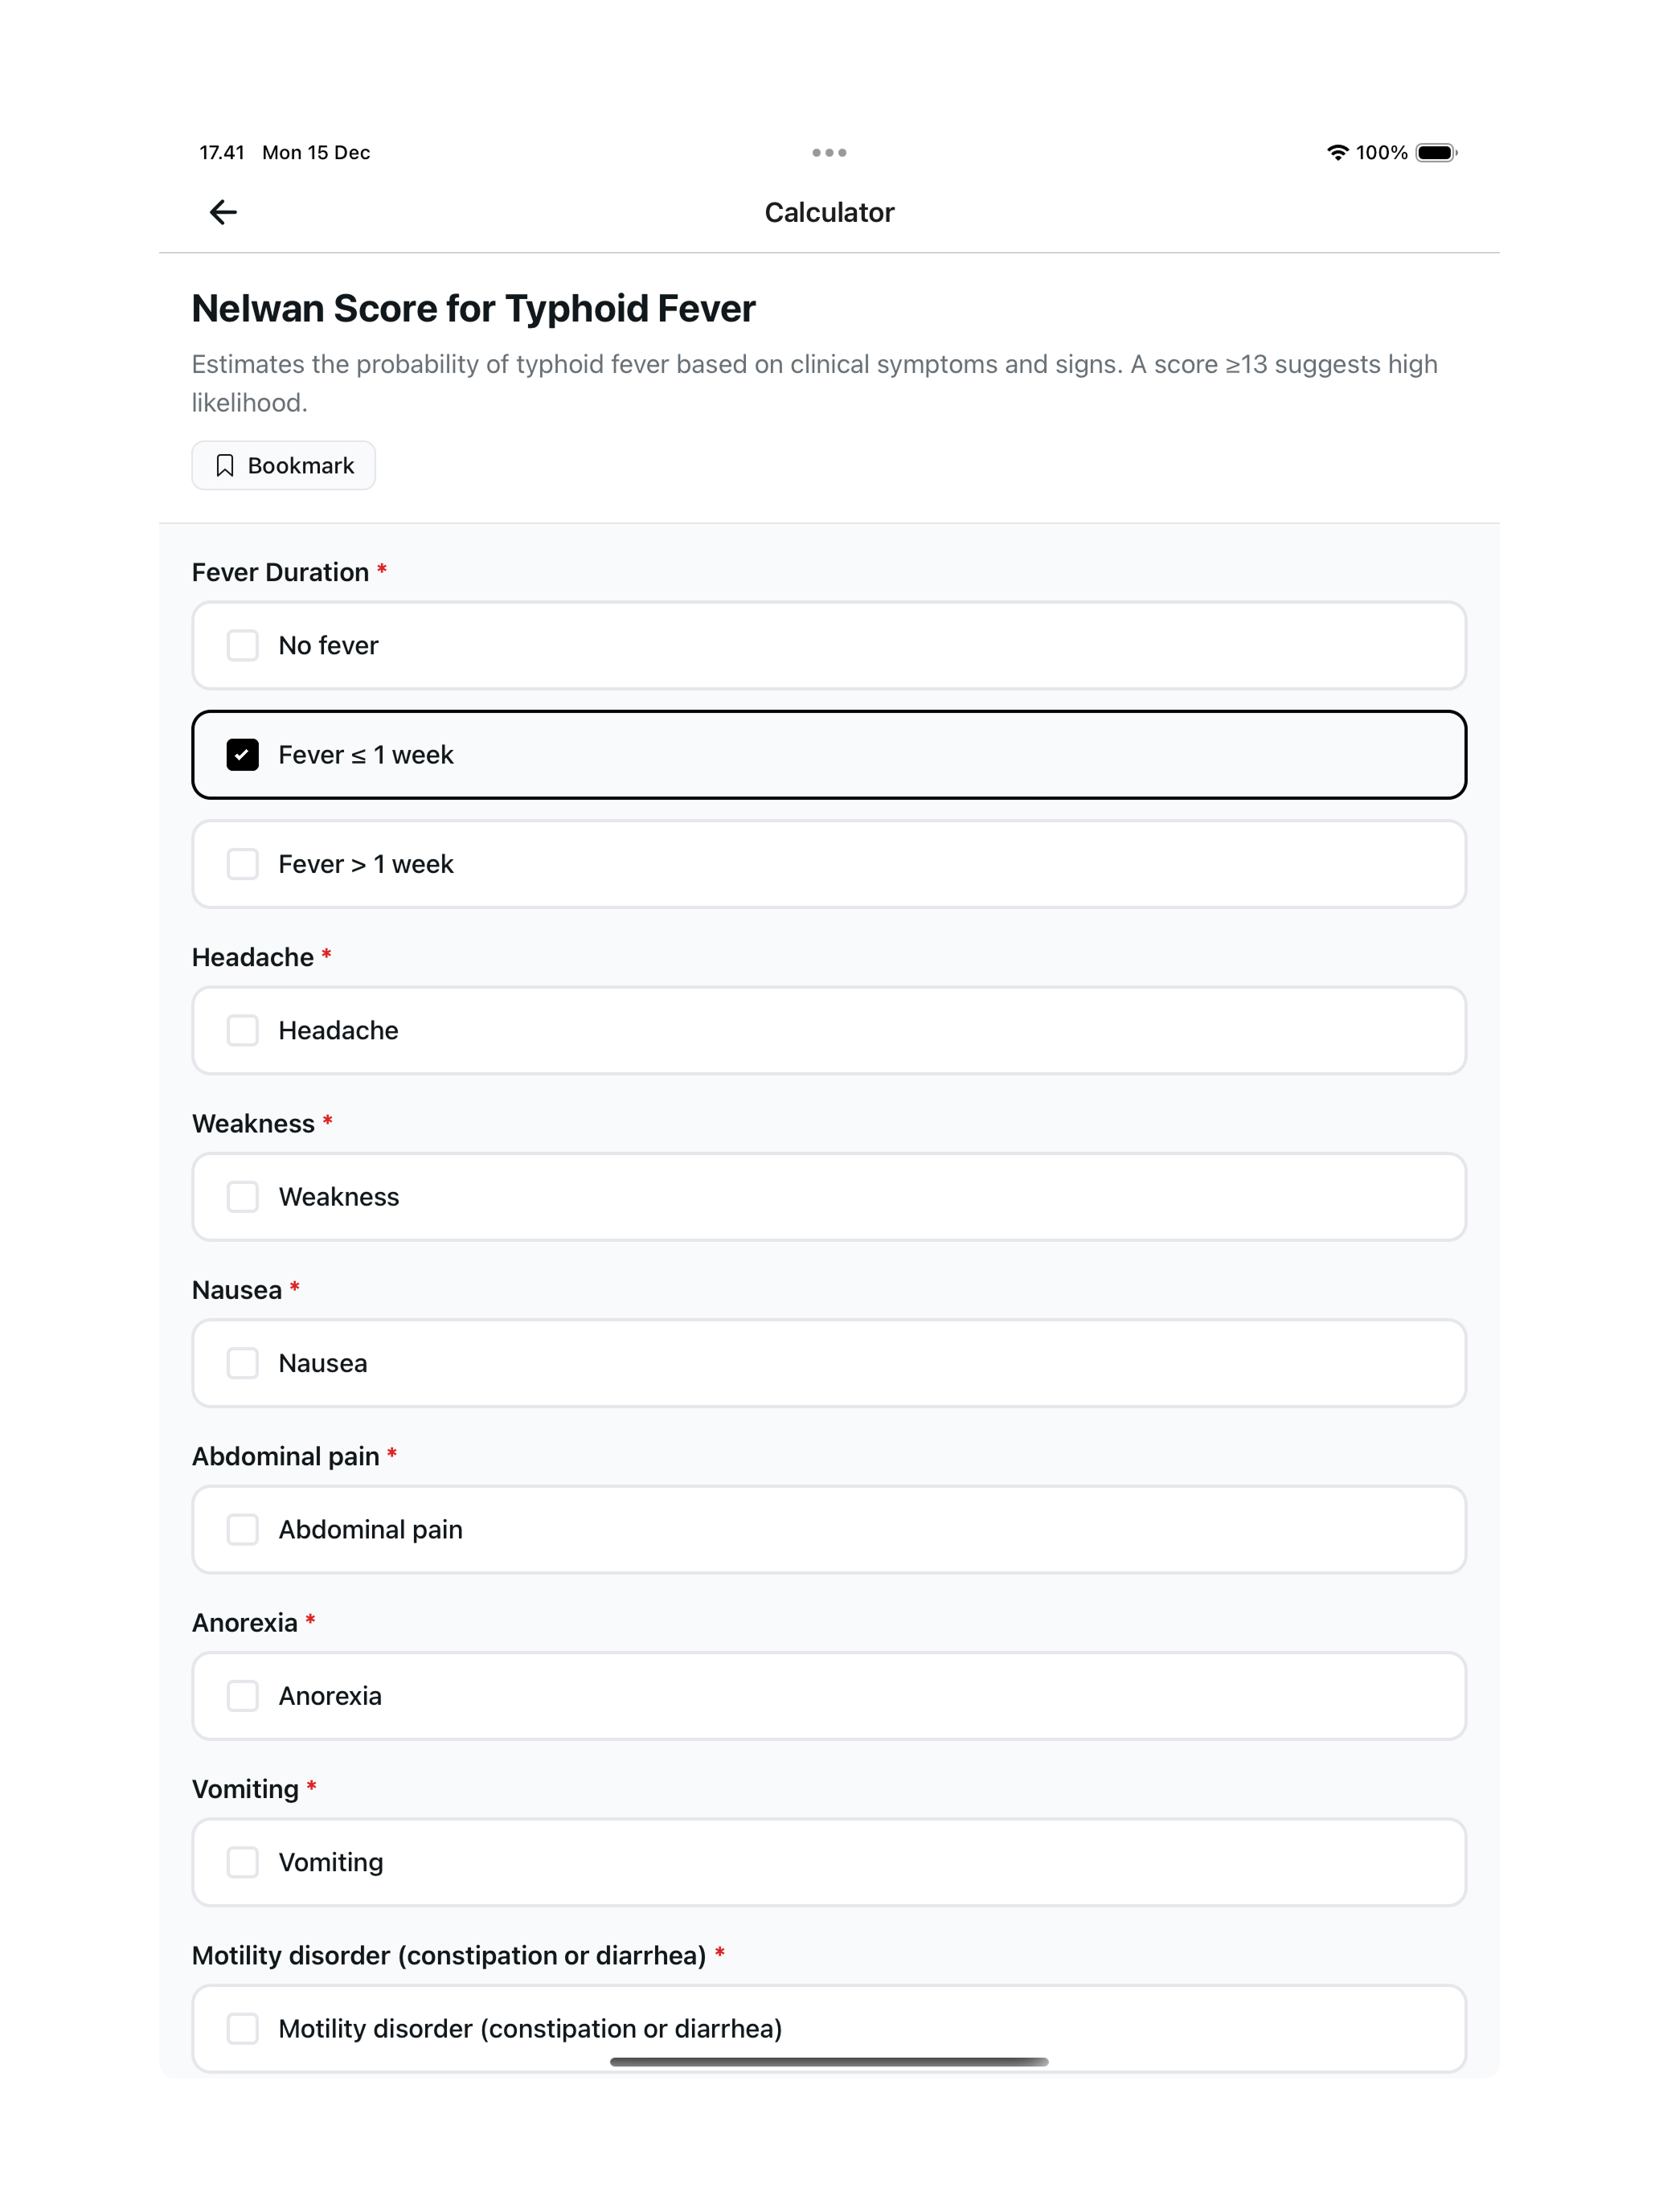Image resolution: width=1659 pixels, height=2212 pixels.
Task: Check the Abdominal pain box
Action: pyautogui.click(x=243, y=1529)
